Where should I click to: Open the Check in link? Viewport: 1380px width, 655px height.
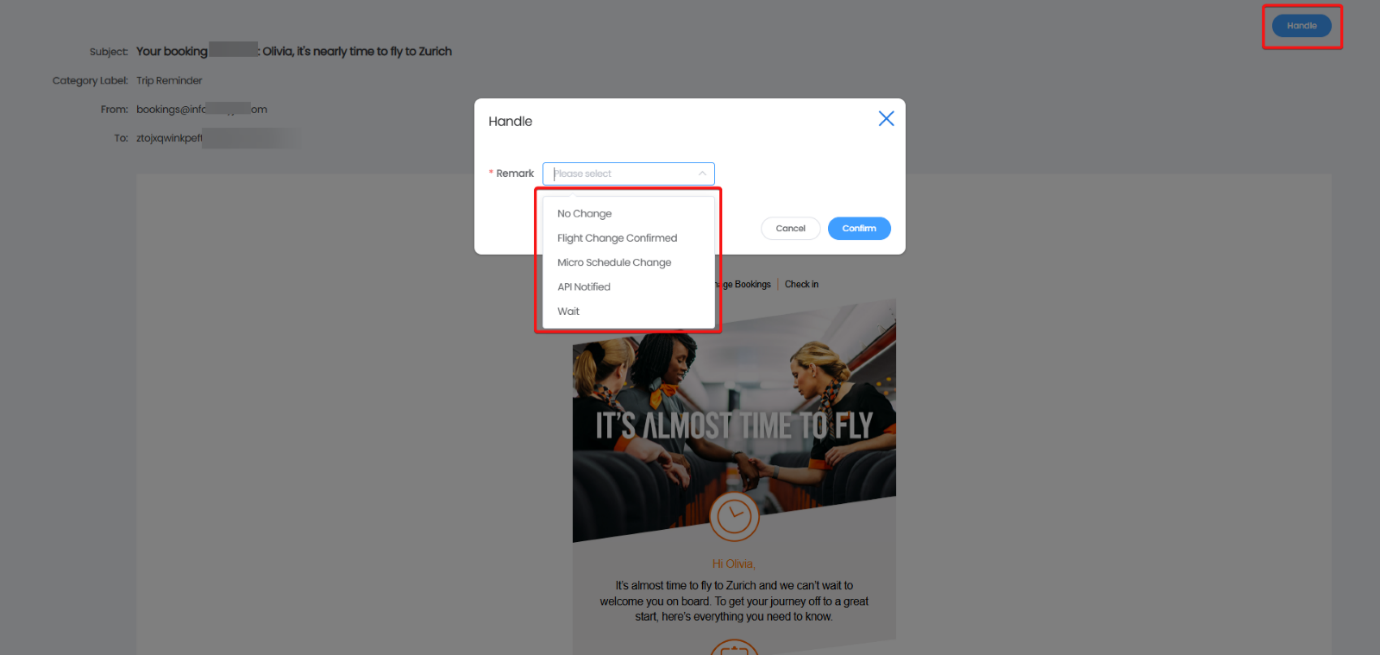pyautogui.click(x=801, y=284)
